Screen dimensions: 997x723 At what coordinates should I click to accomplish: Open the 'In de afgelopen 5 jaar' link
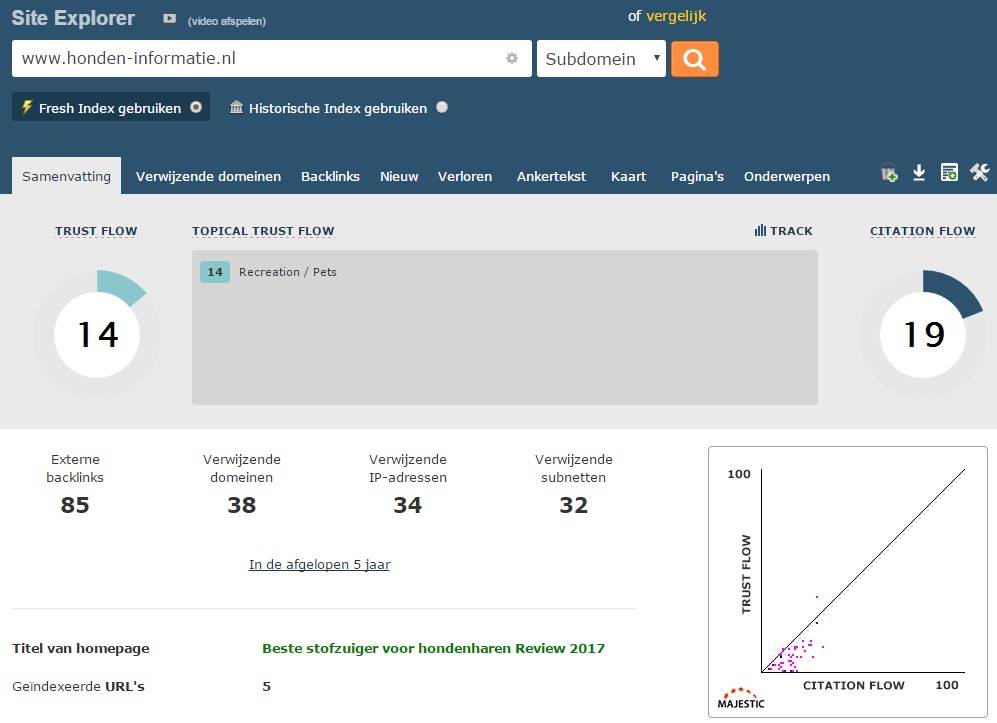(319, 564)
